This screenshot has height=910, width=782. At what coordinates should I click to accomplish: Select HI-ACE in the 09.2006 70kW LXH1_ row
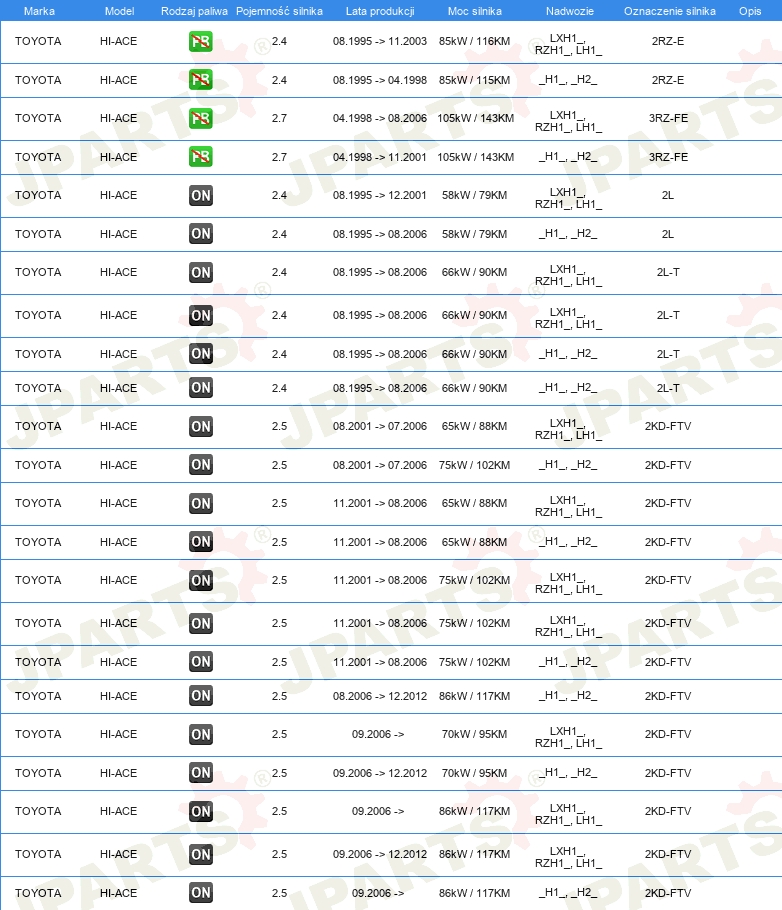(x=118, y=734)
